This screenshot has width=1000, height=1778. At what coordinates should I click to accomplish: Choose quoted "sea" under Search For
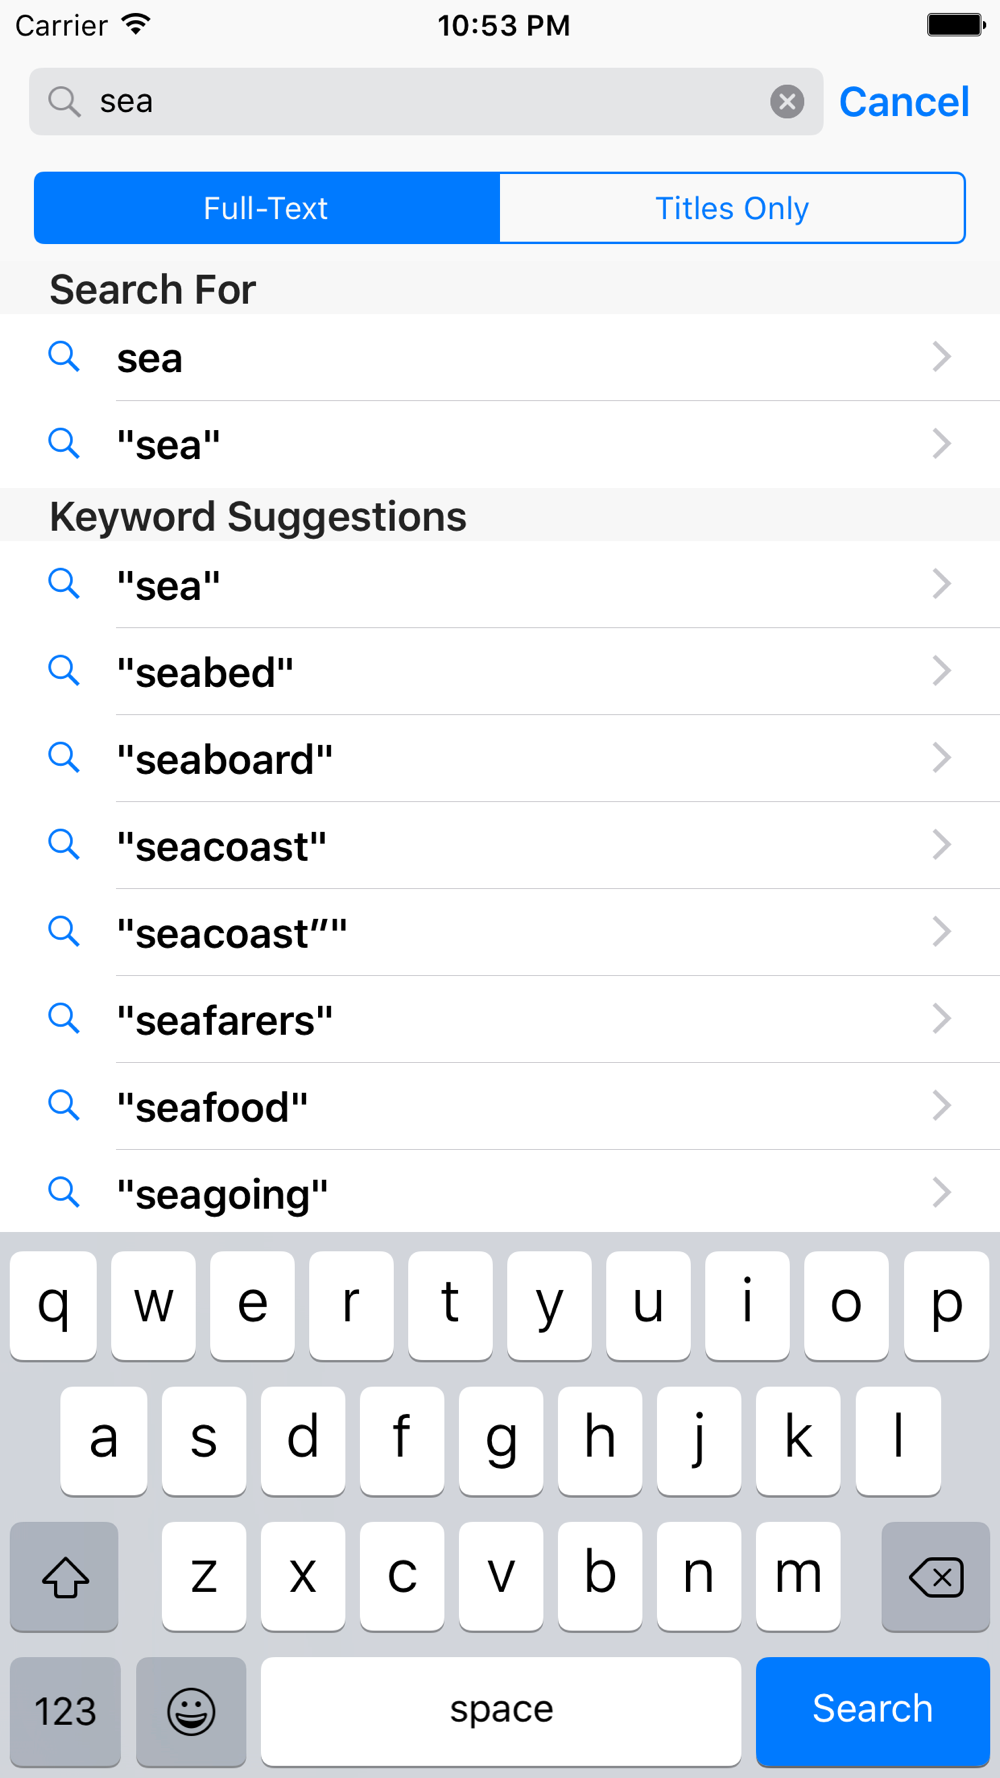(500, 444)
